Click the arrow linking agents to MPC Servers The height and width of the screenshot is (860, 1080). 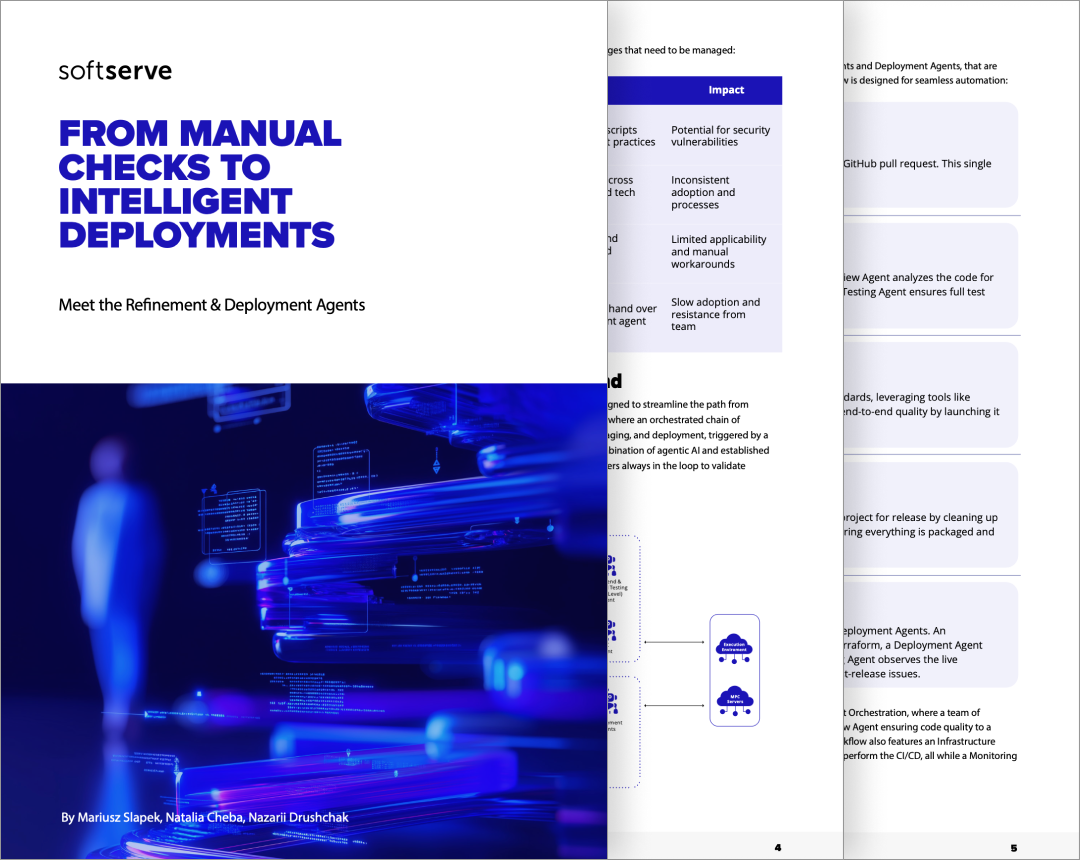676,705
